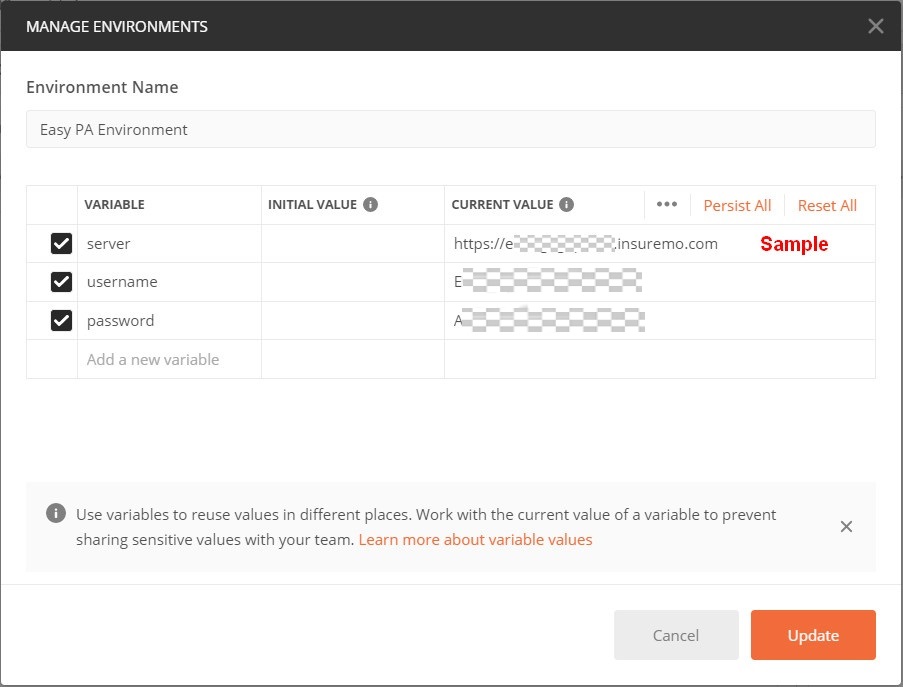Viewport: 903px width, 687px height.
Task: Click the Update button
Action: click(813, 635)
